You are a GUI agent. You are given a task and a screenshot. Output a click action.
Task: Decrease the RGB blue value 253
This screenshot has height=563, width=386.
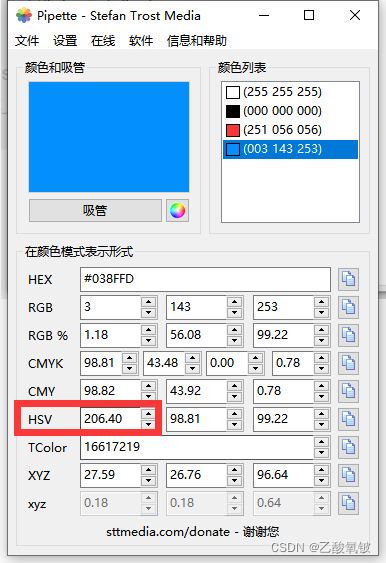pyautogui.click(x=321, y=313)
